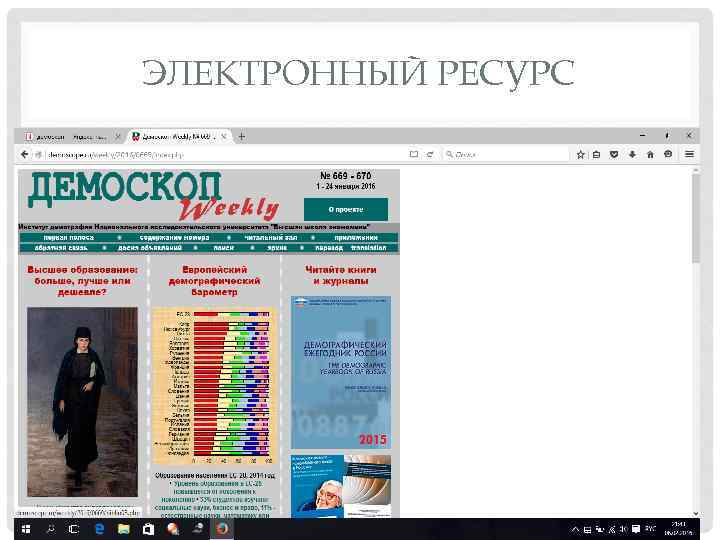The height and width of the screenshot is (540, 720).
Task: Close the first browser tab
Action: click(x=118, y=136)
